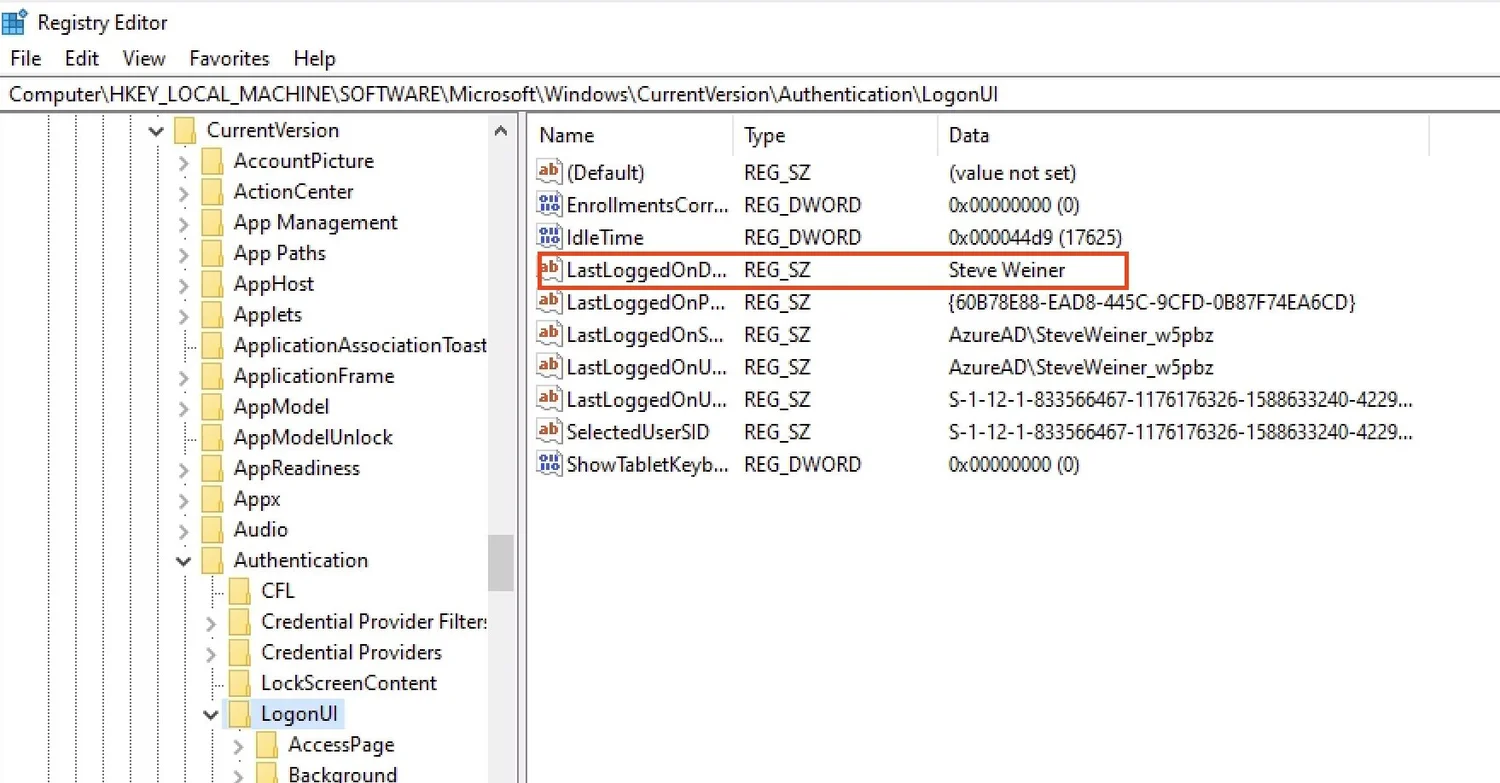Open the File menu

pyautogui.click(x=24, y=58)
